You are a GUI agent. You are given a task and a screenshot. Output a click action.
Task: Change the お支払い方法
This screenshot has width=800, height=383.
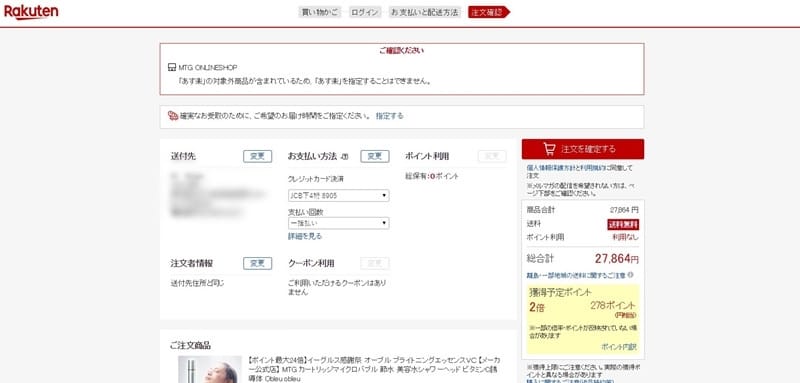(375, 157)
